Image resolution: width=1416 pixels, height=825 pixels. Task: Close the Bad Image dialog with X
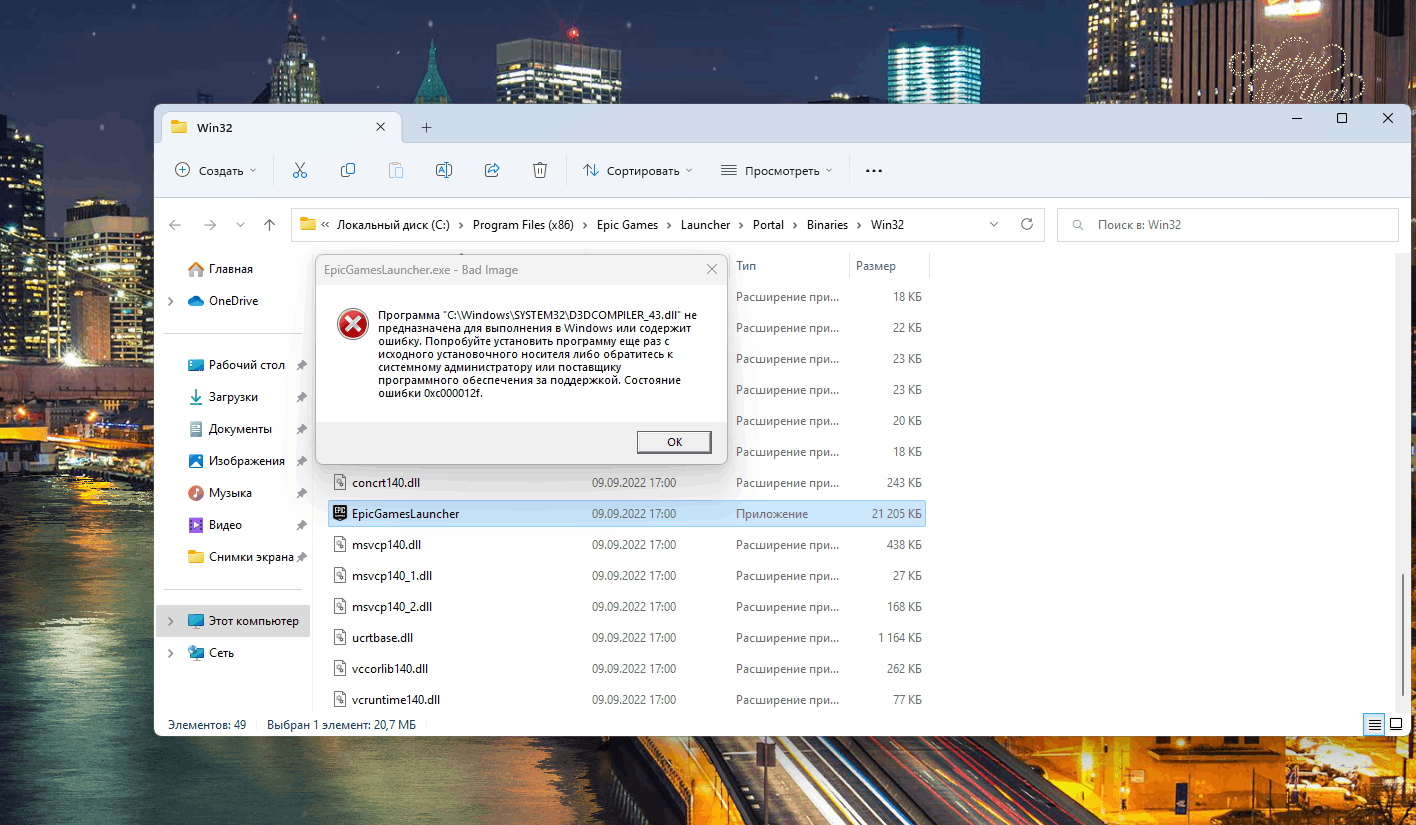tap(712, 269)
